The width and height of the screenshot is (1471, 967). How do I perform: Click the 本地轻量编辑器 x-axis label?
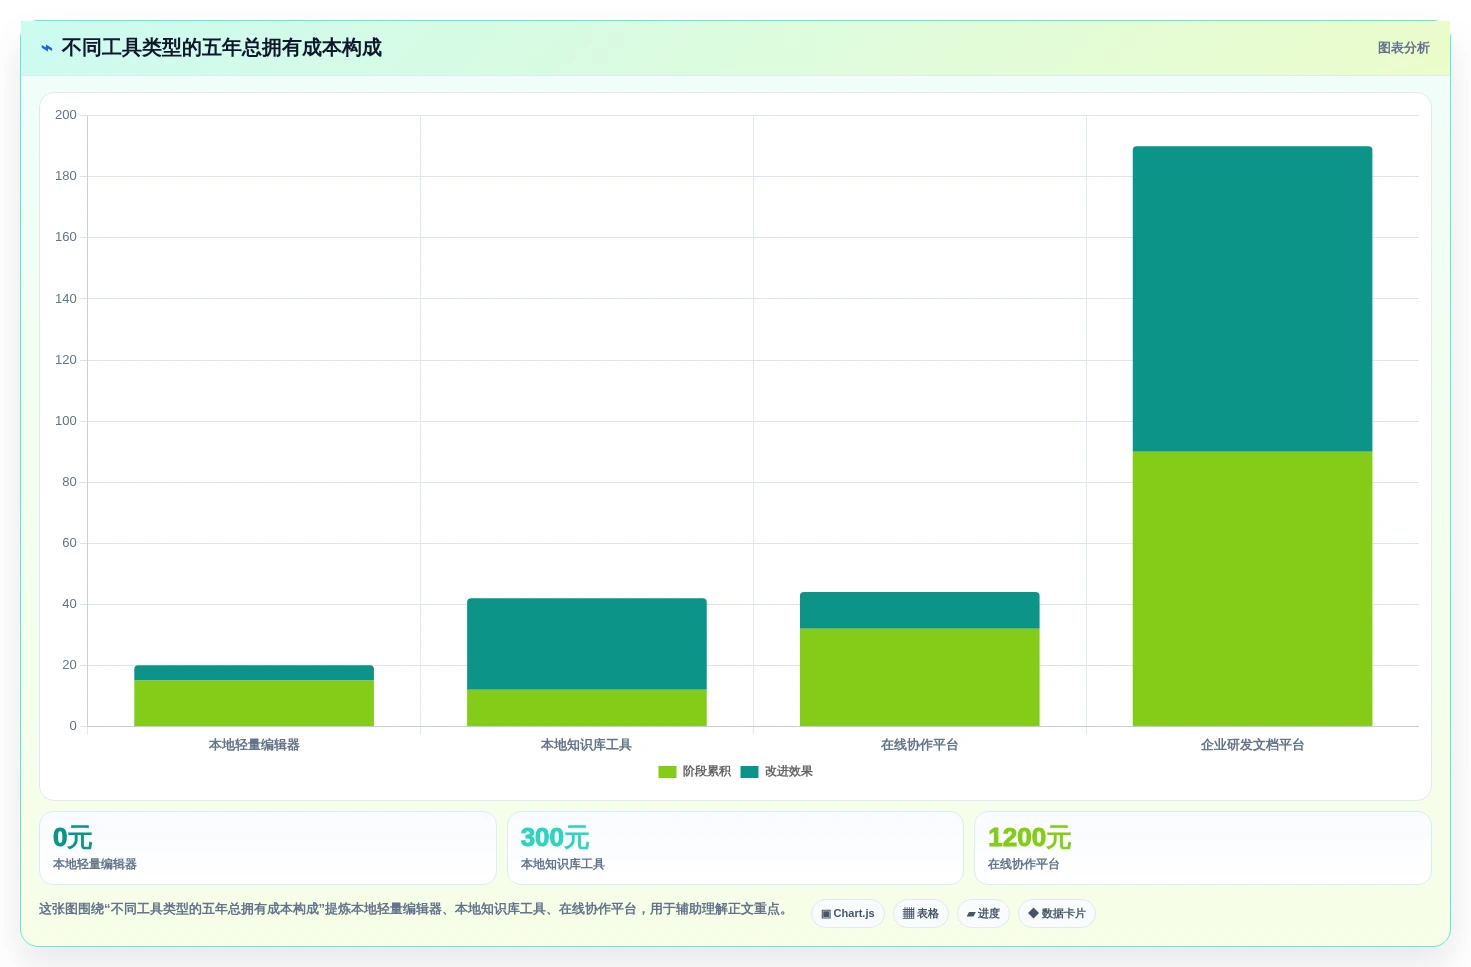tap(254, 745)
